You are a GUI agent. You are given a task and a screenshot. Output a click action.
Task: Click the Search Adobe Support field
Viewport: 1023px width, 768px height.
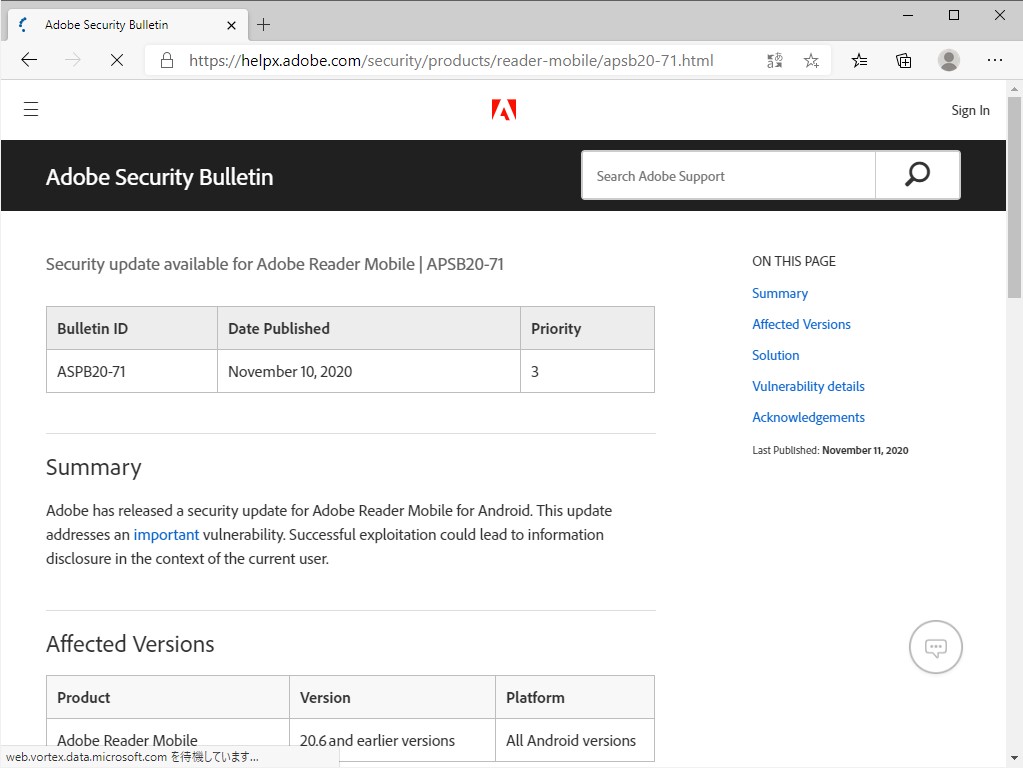[x=728, y=176]
